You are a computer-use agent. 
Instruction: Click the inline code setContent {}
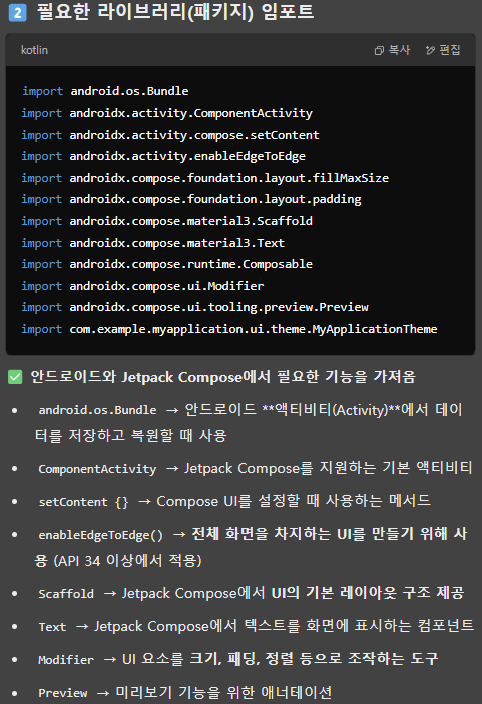click(x=83, y=502)
